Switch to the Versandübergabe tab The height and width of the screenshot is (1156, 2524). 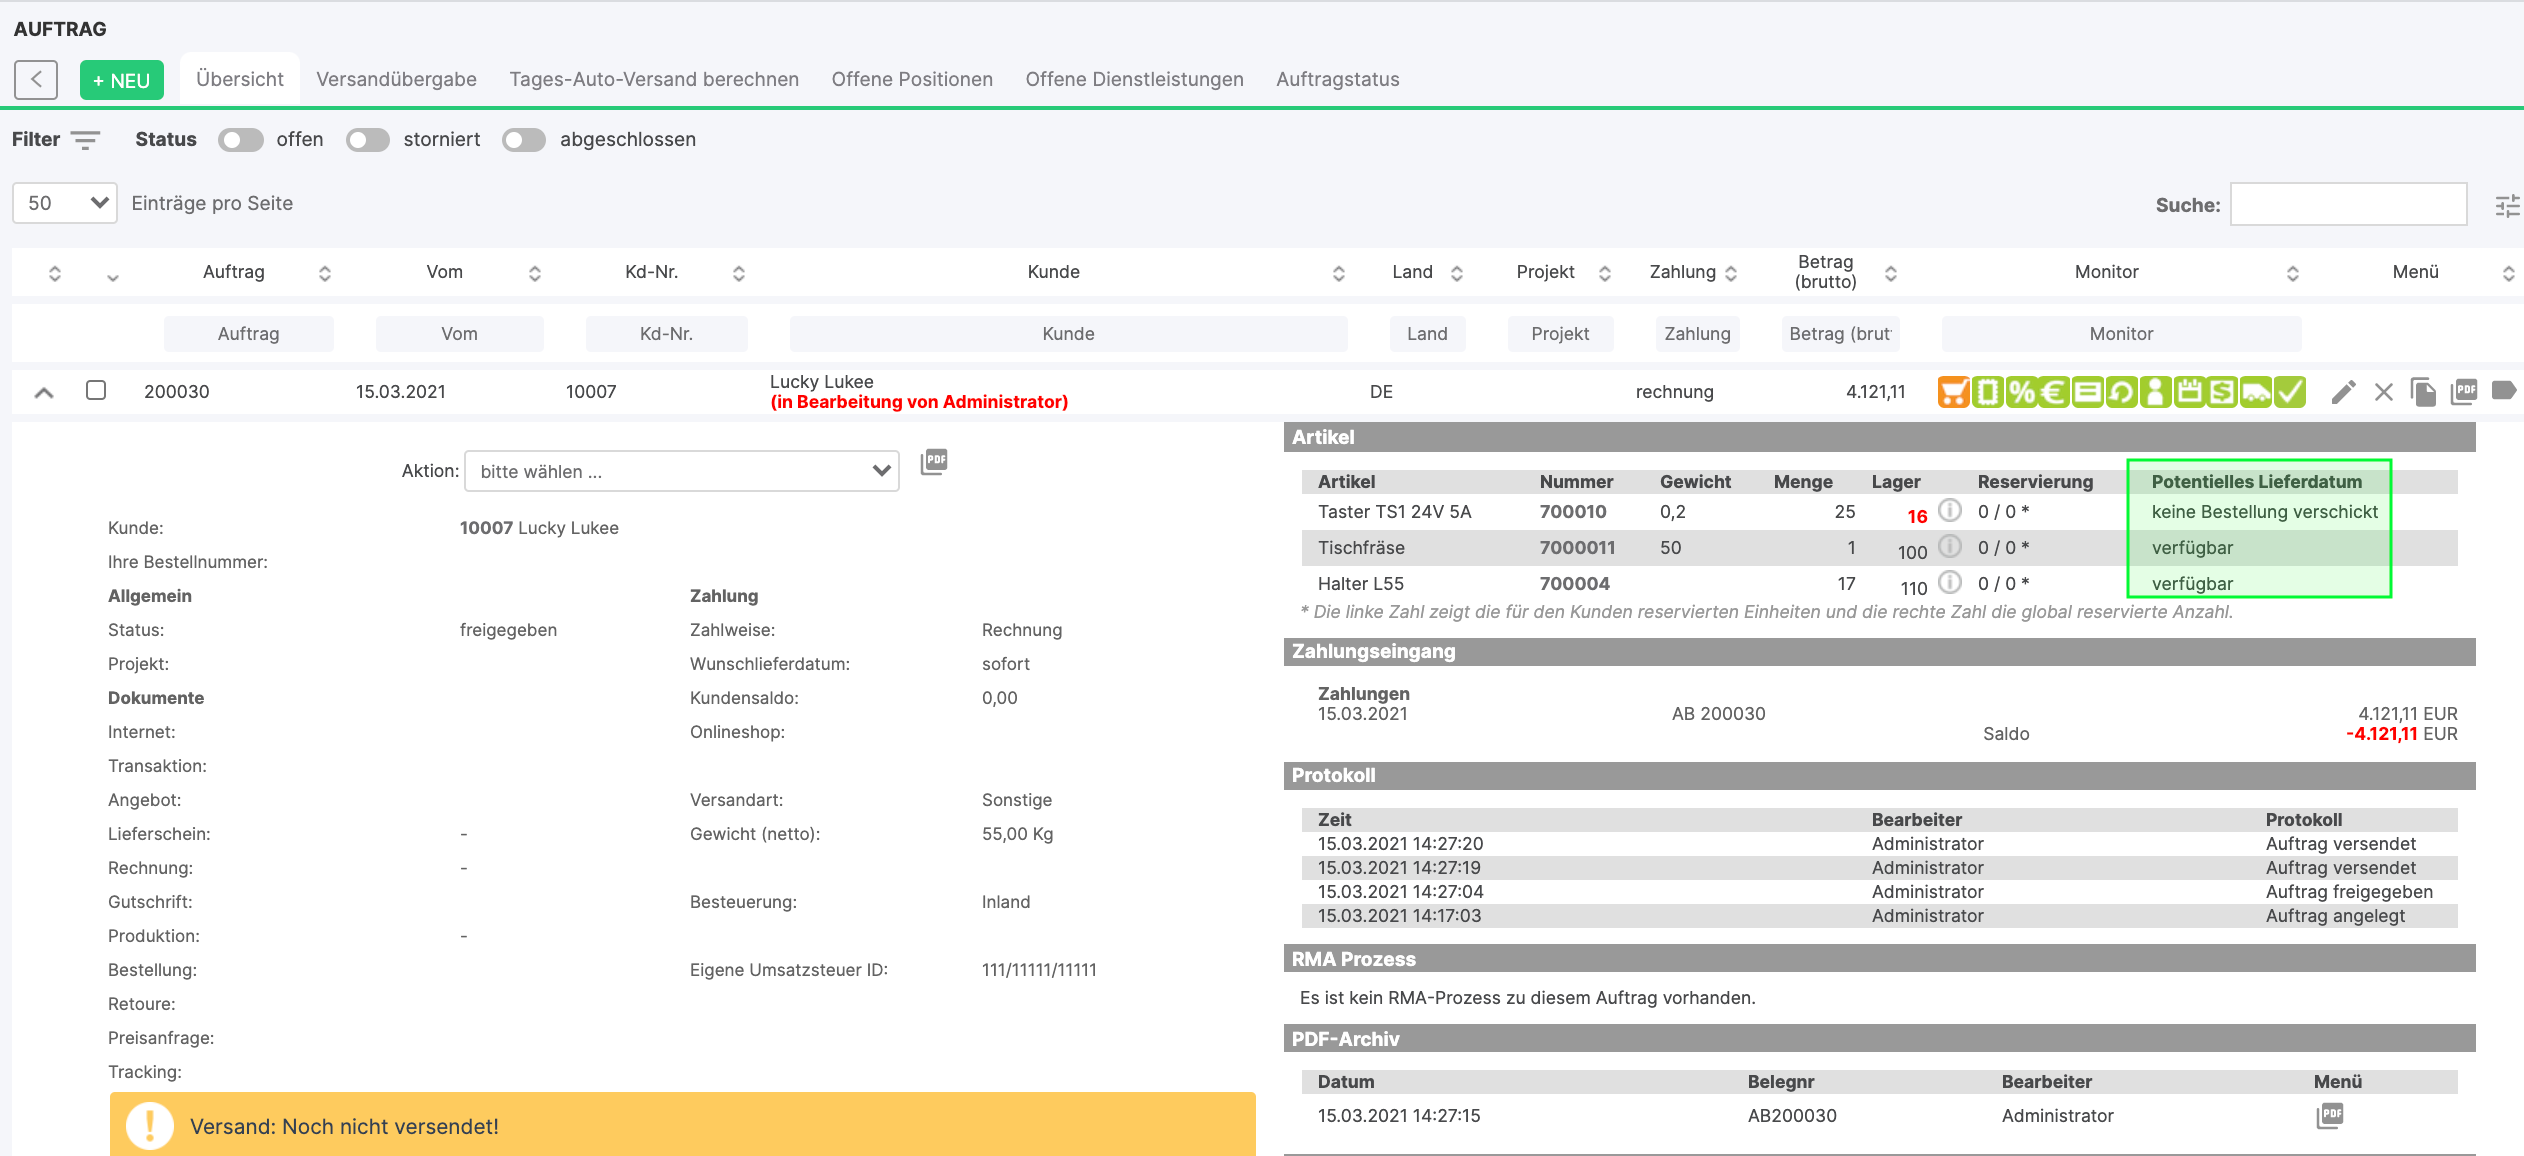coord(396,79)
